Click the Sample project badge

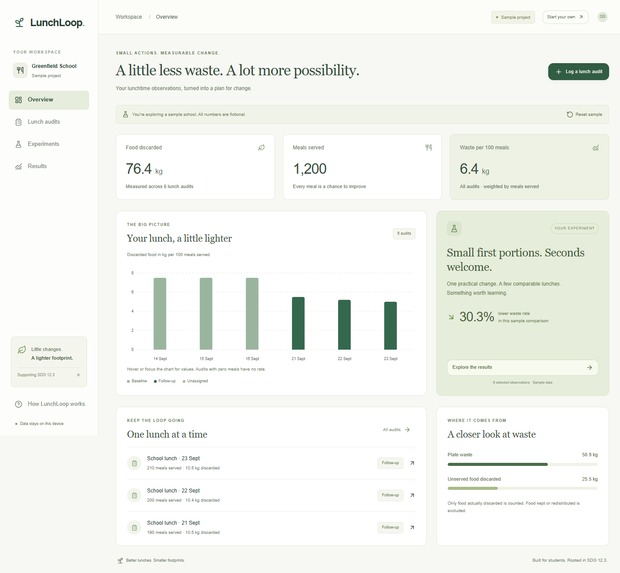(x=513, y=17)
